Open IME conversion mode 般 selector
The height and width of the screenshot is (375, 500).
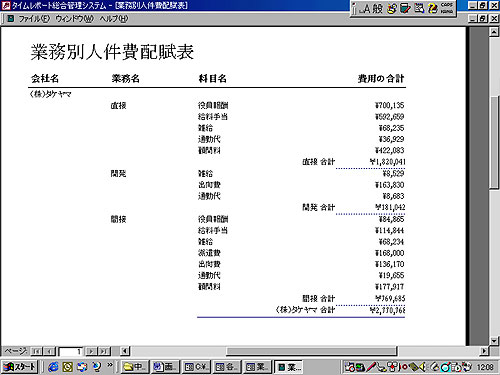(x=378, y=8)
